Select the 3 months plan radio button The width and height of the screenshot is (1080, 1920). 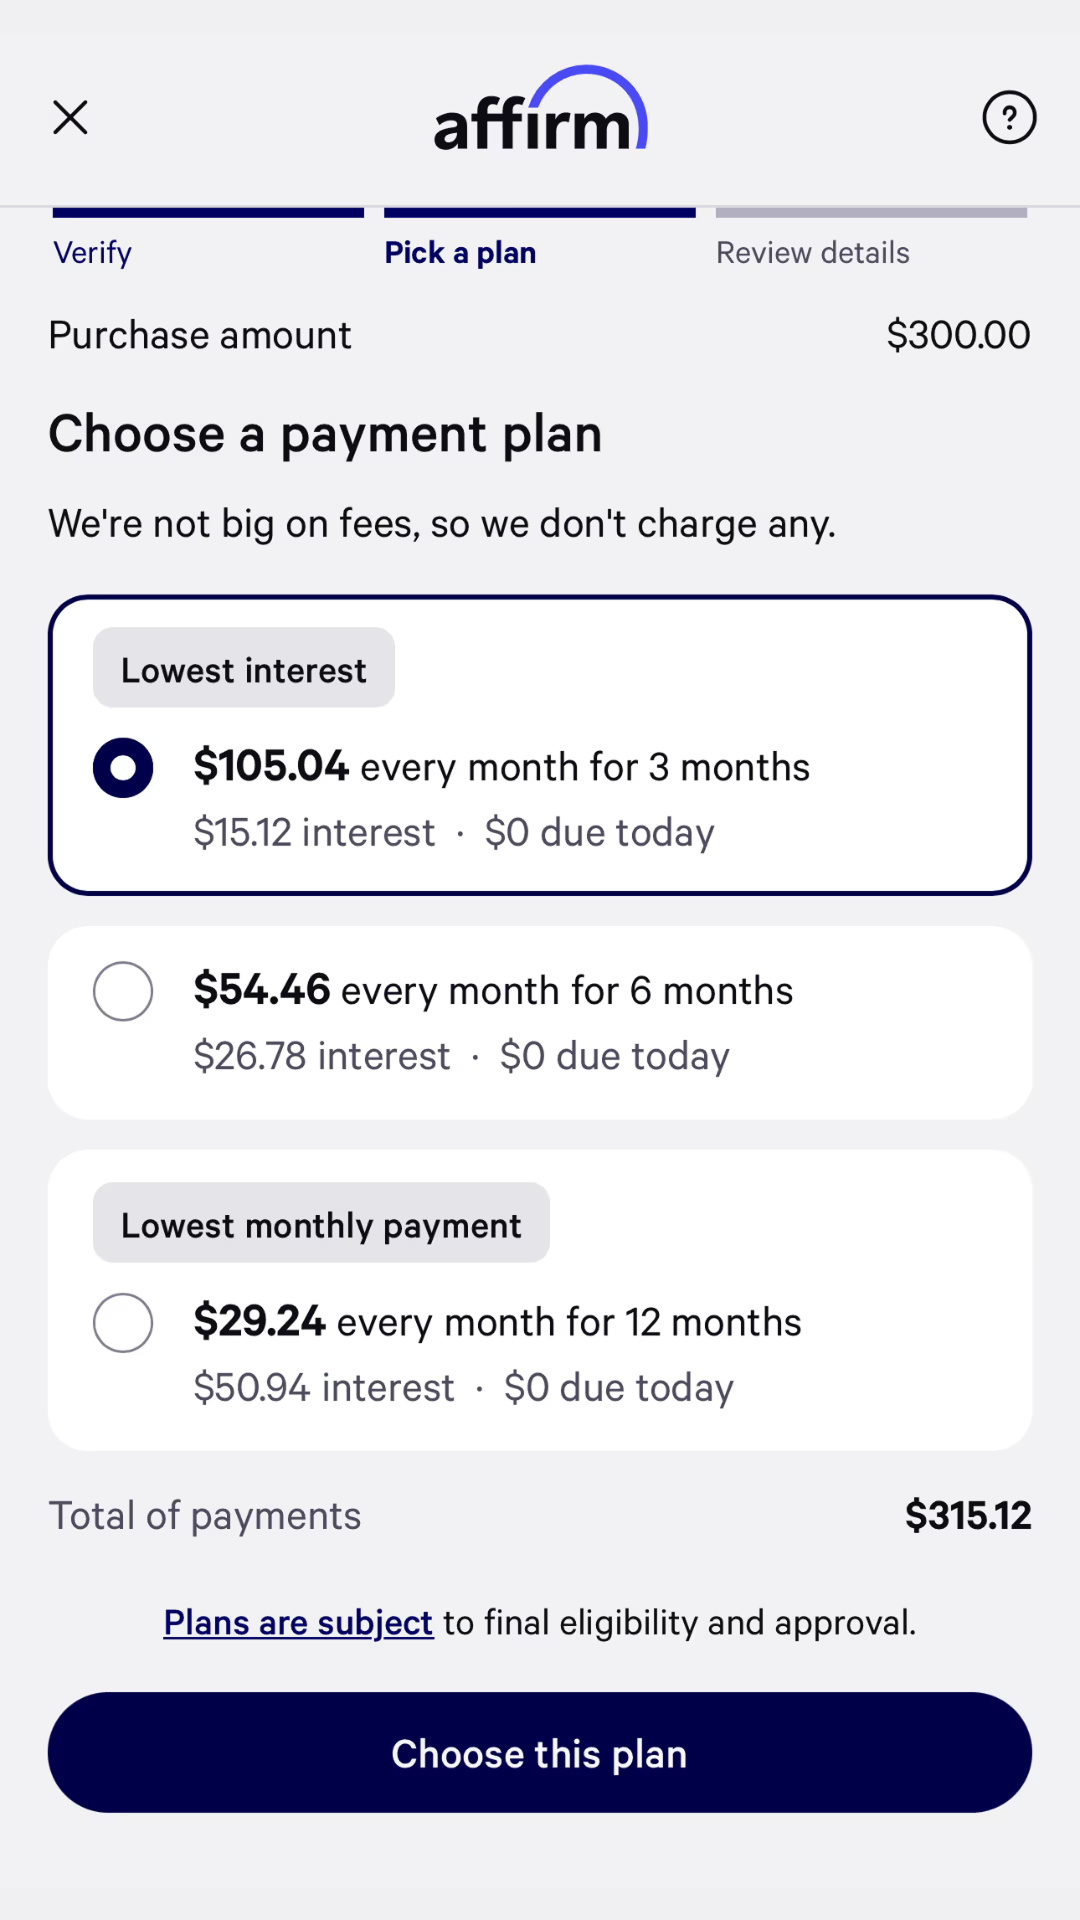click(123, 768)
